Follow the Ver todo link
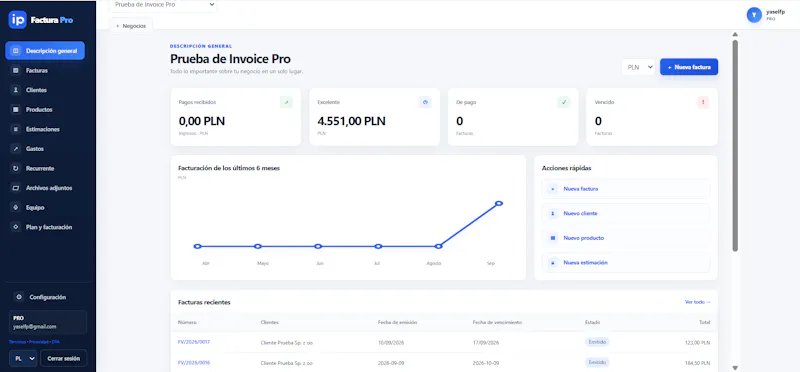This screenshot has width=800, height=372. (697, 302)
